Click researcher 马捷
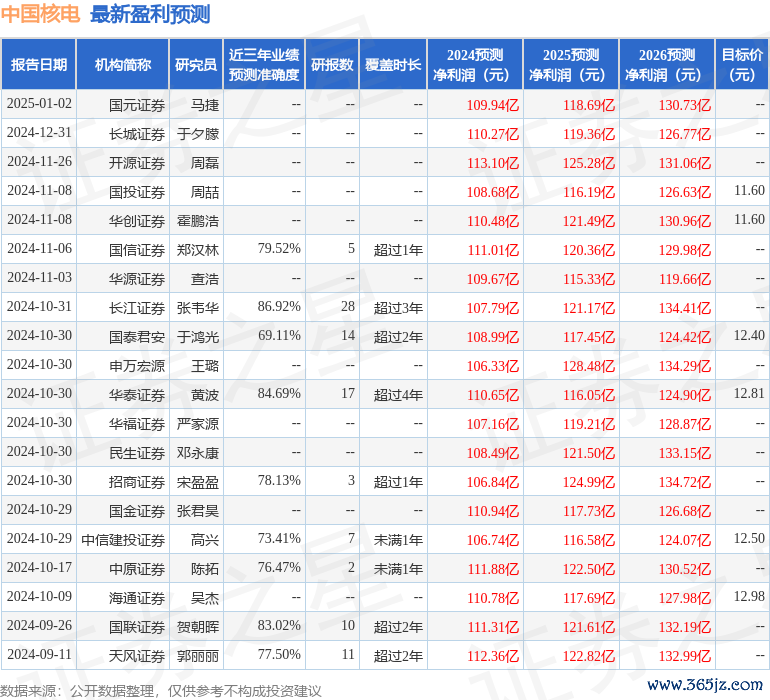Viewport: 770px width, 700px height. pos(205,105)
